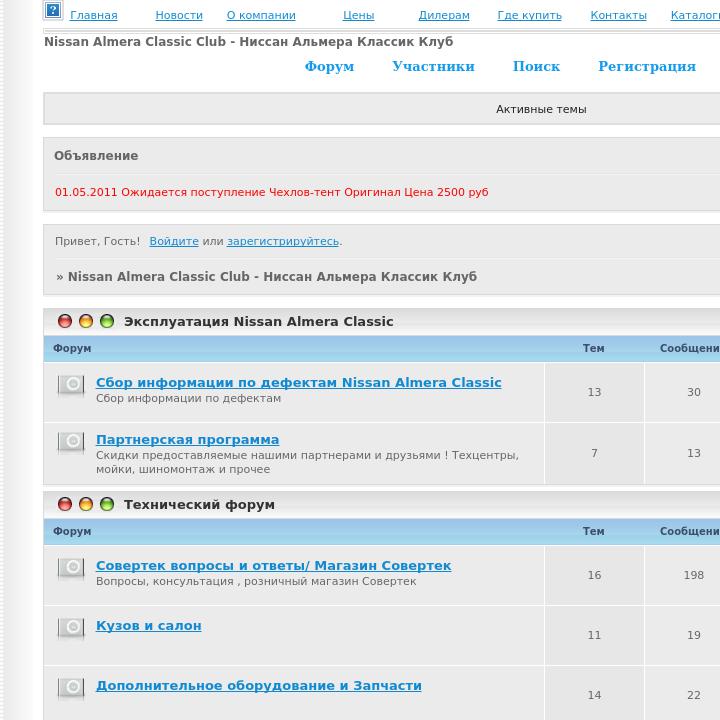Open the Главная top navigation link
Screen dimensions: 720x720
pyautogui.click(x=94, y=15)
